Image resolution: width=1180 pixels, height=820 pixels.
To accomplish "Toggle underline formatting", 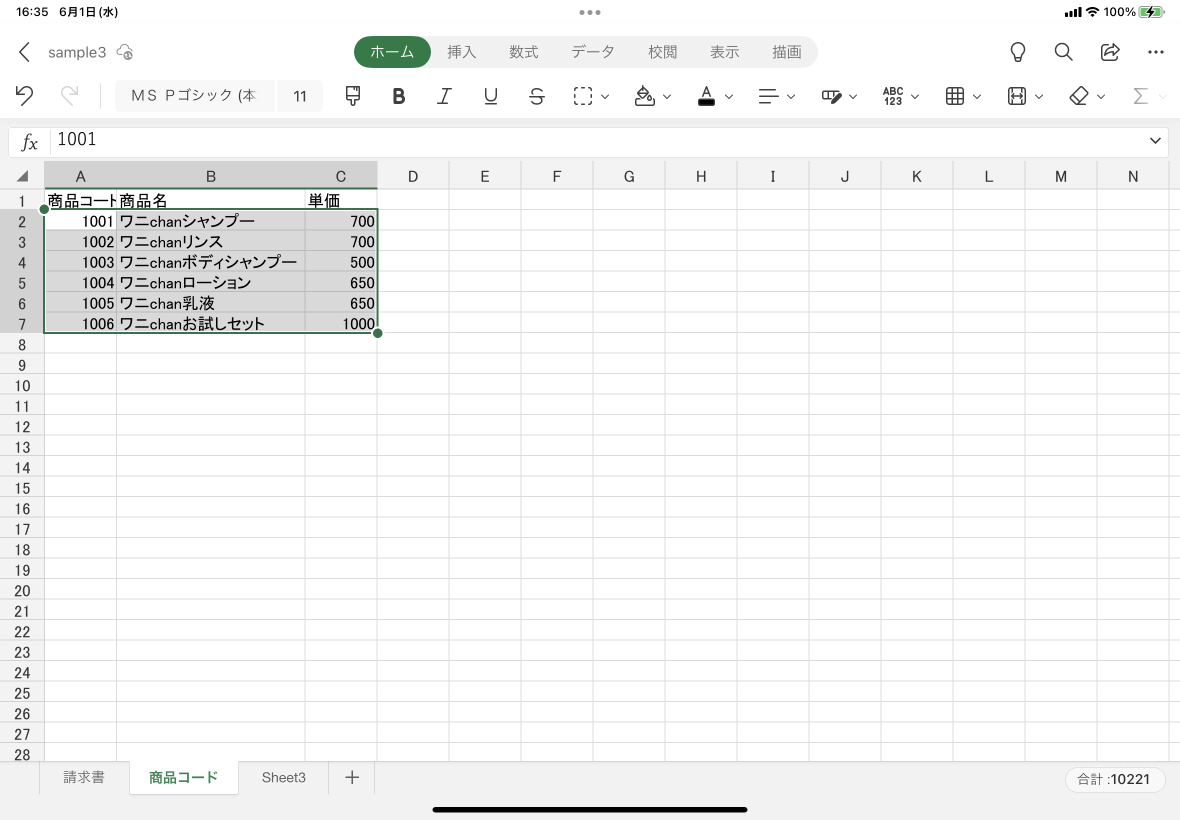I will (x=491, y=96).
